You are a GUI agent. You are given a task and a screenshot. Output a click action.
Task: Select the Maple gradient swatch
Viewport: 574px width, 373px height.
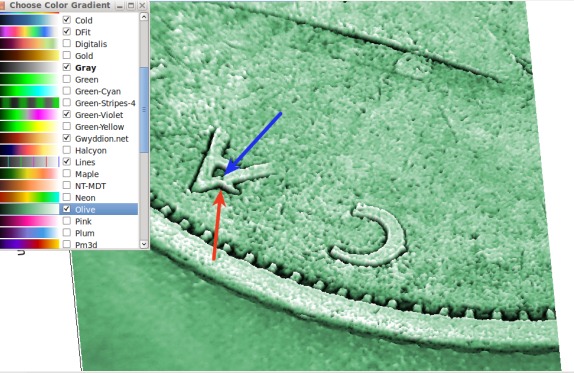click(29, 174)
